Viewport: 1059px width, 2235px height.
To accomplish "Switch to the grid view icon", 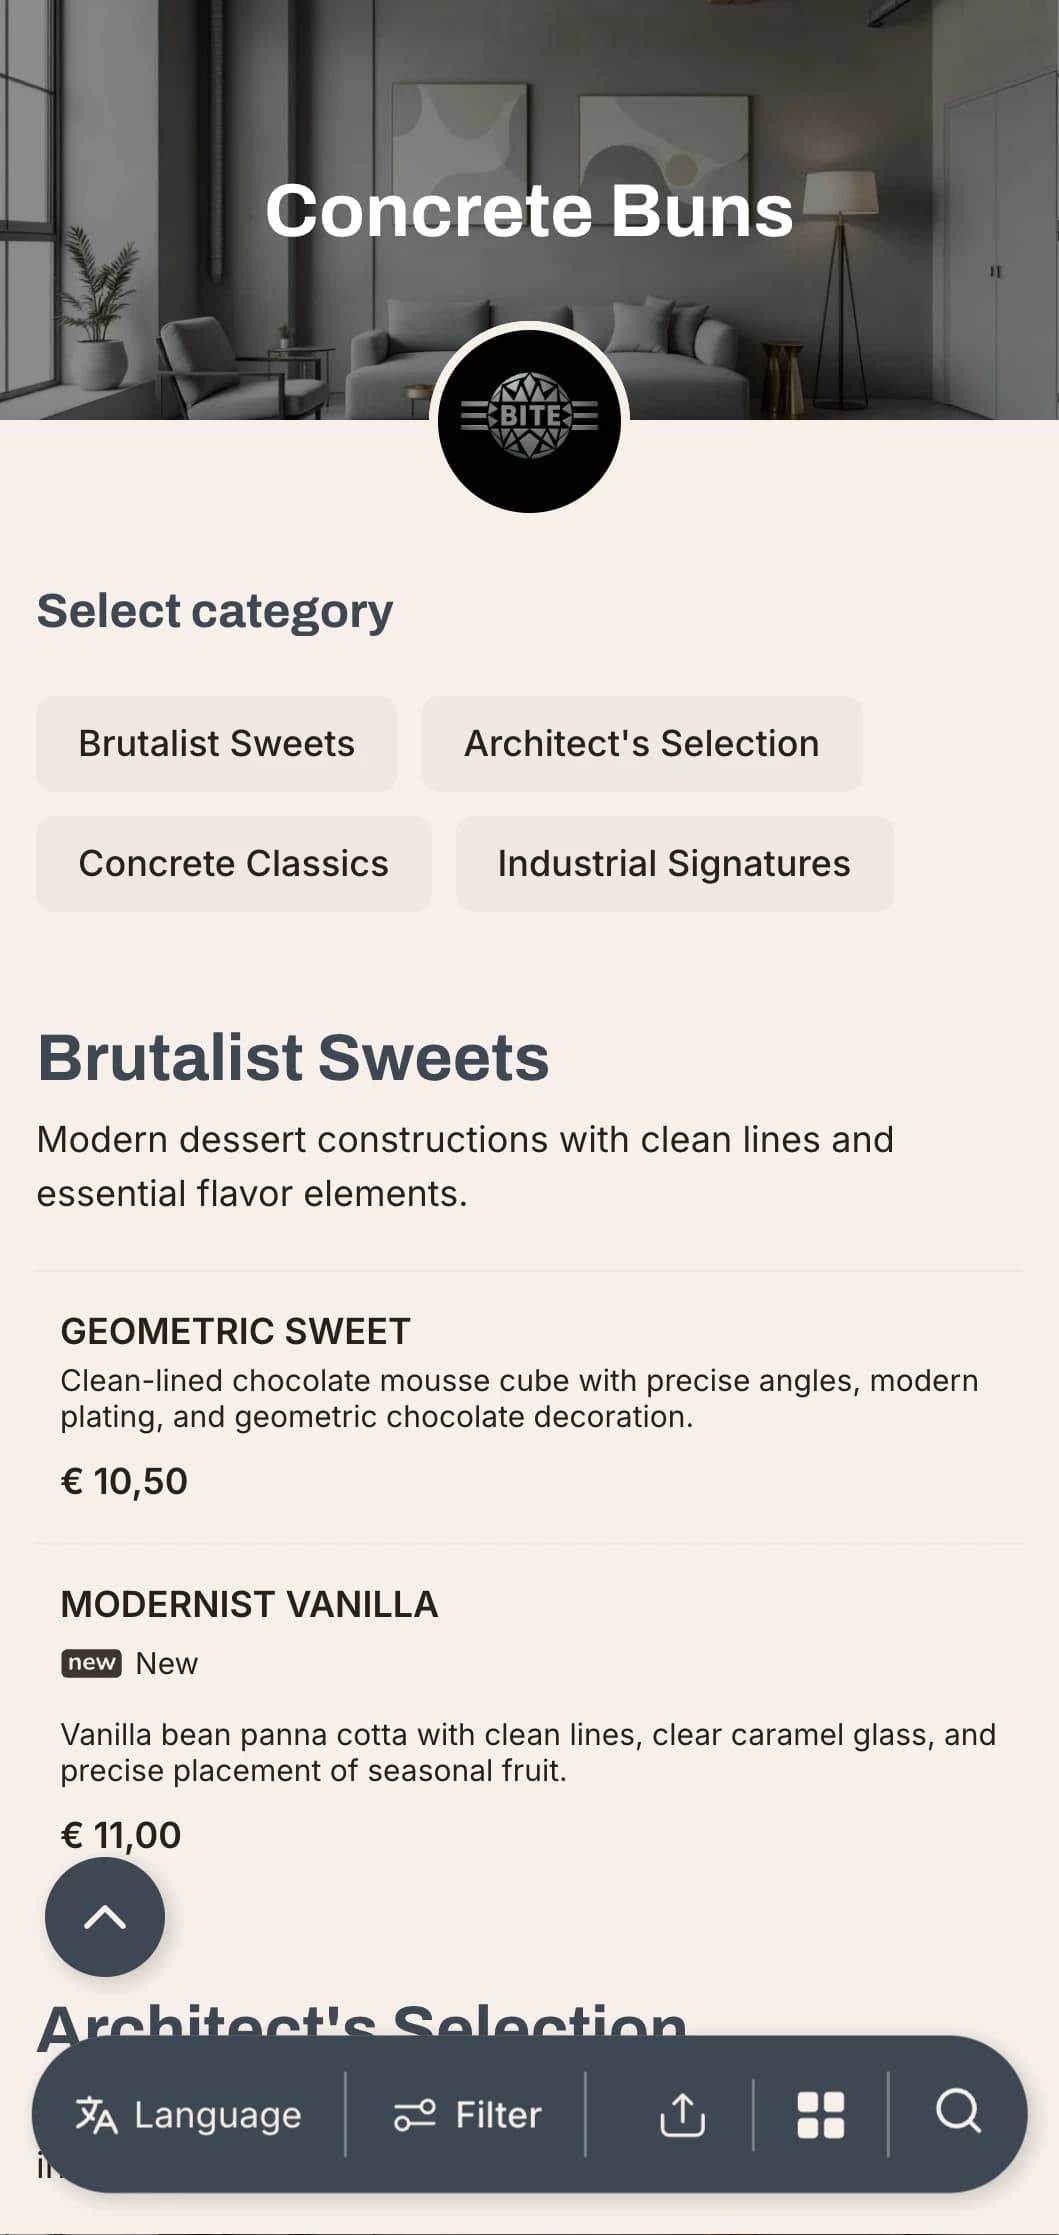I will point(820,2114).
